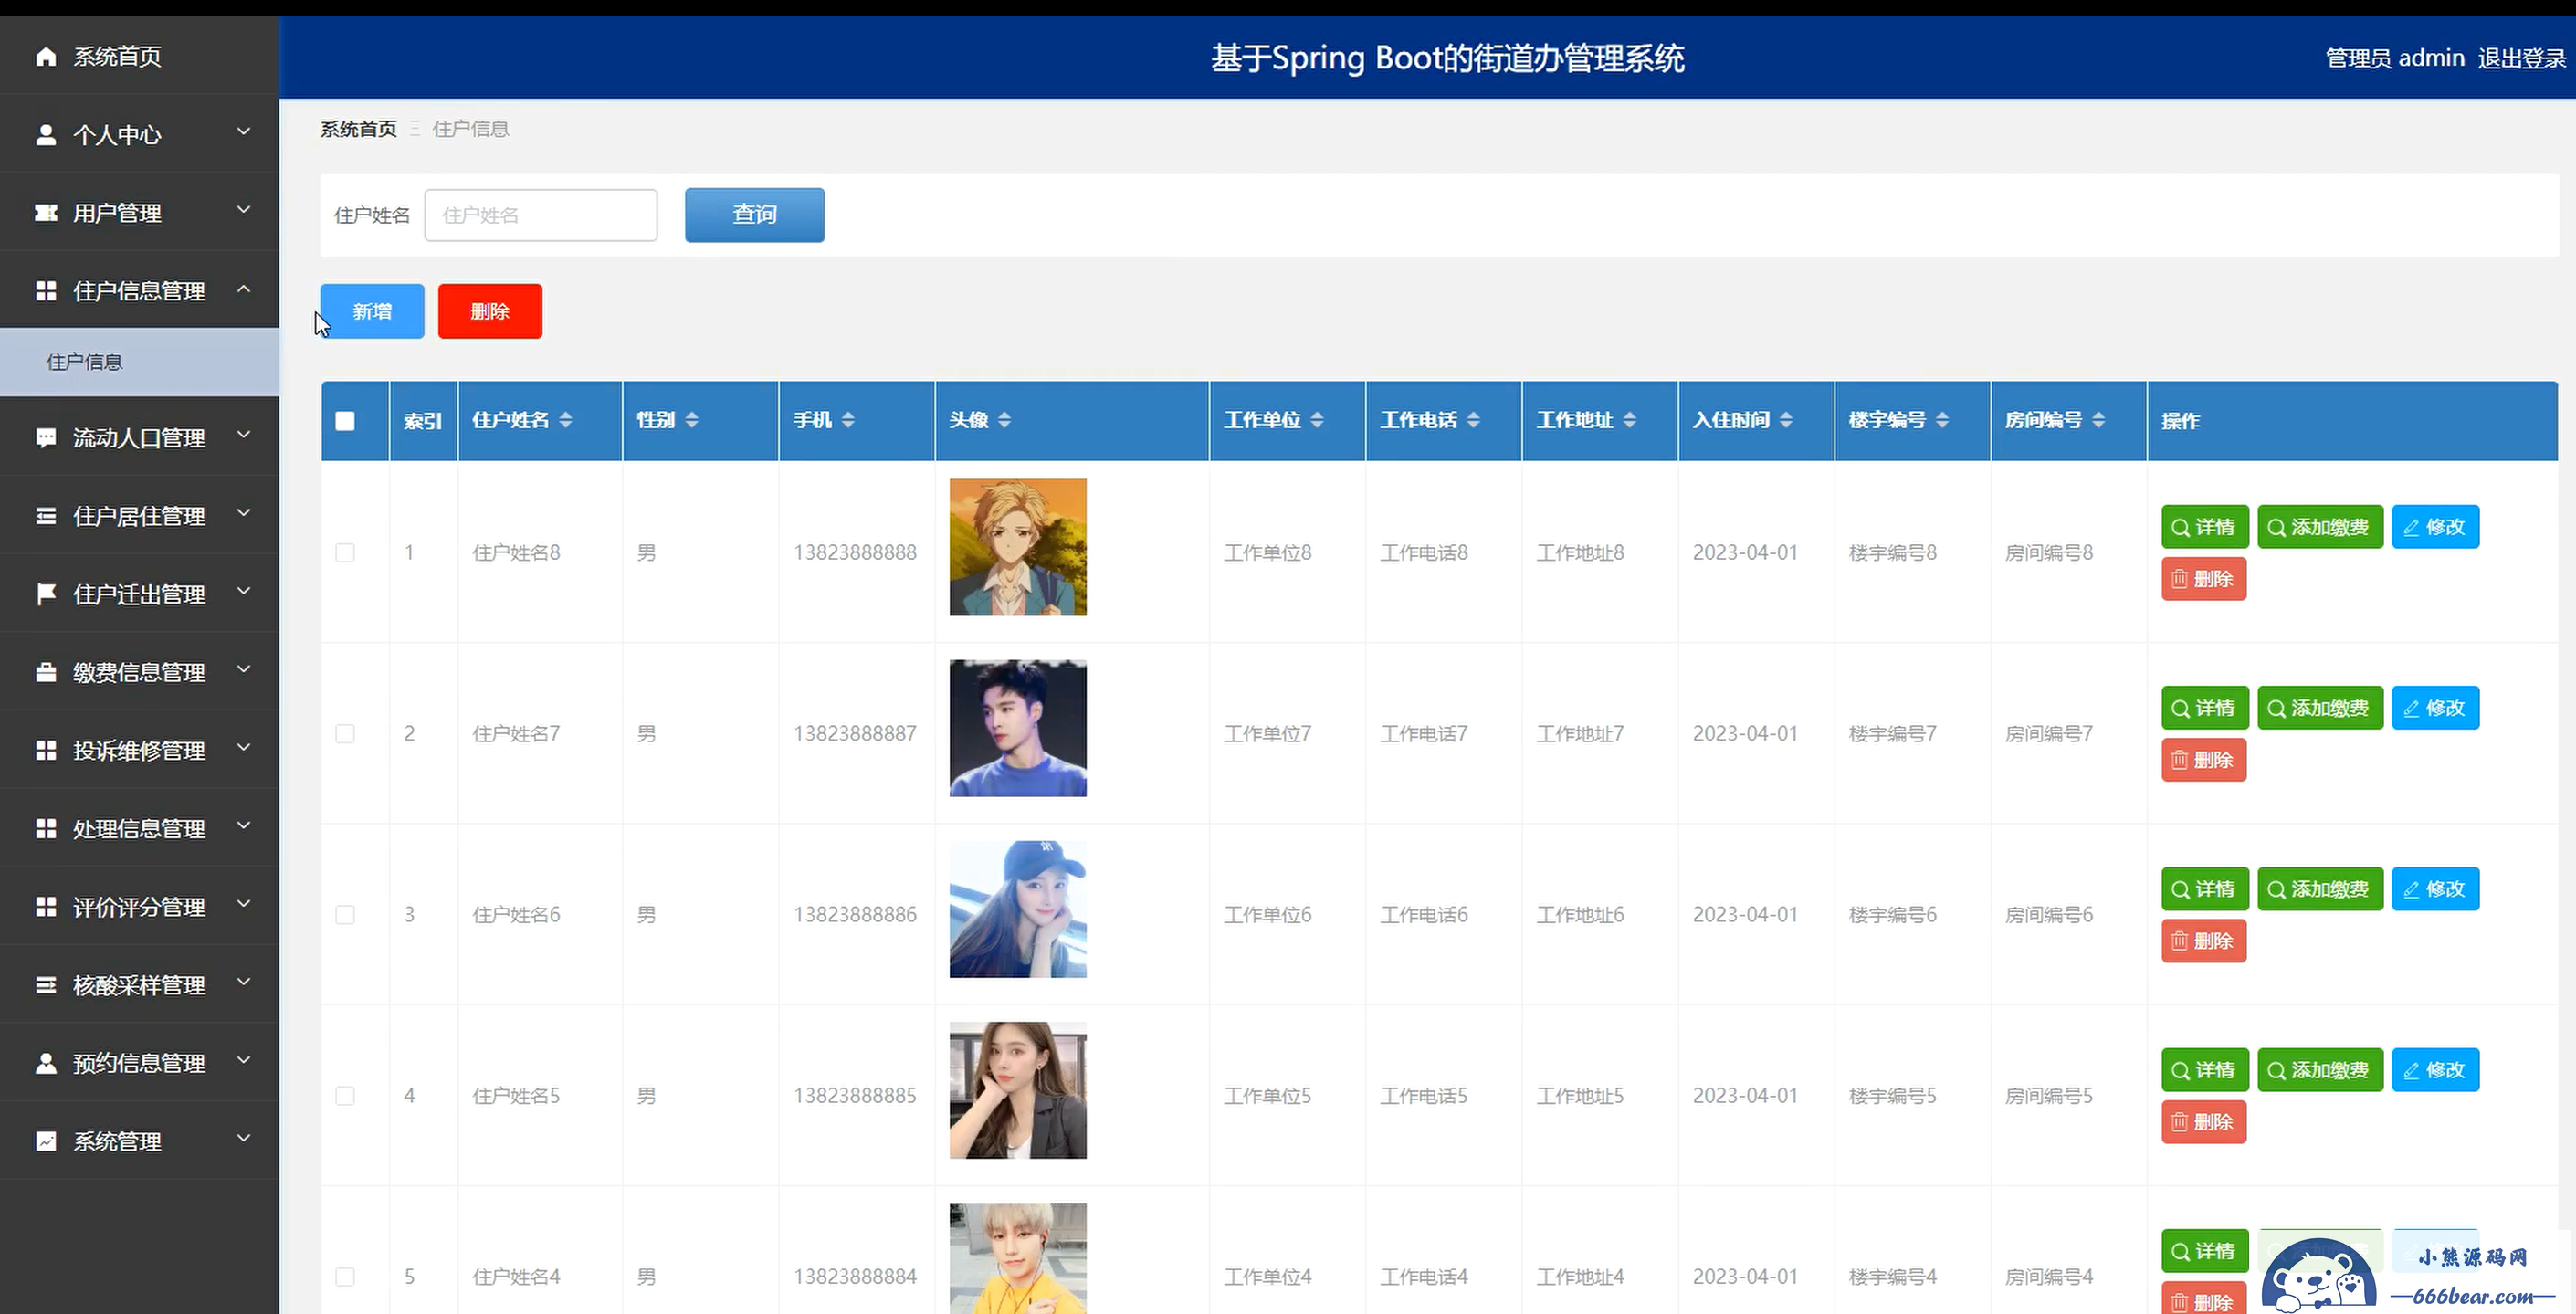Open 评价评分管理 menu label

coord(139,907)
